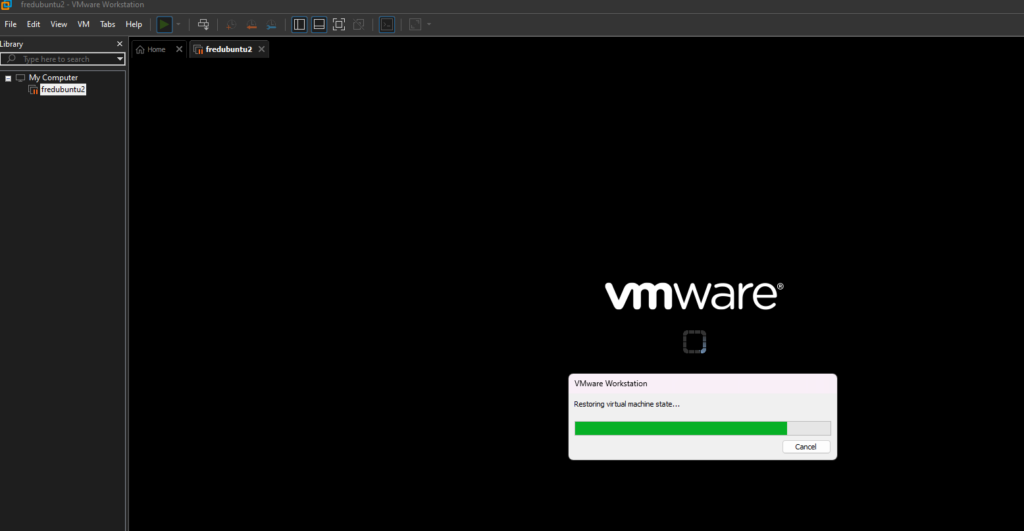Viewport: 1024px width, 531px height.
Task: Open the Edit menu
Action: tap(33, 24)
